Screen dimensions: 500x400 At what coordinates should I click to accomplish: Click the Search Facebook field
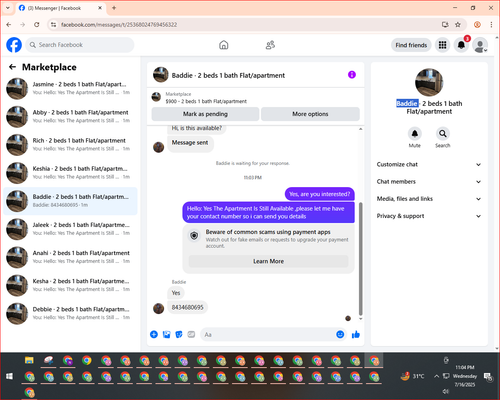80,45
